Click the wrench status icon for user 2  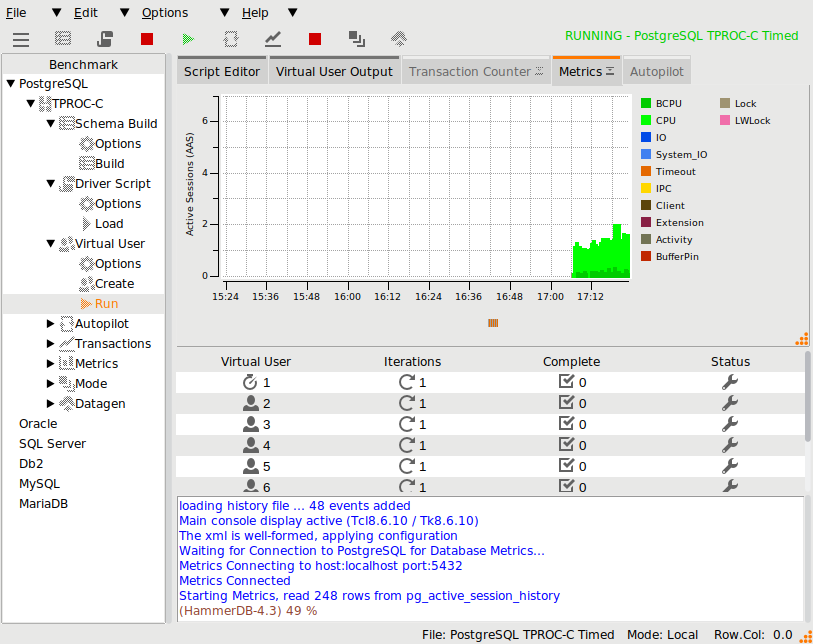(x=730, y=403)
